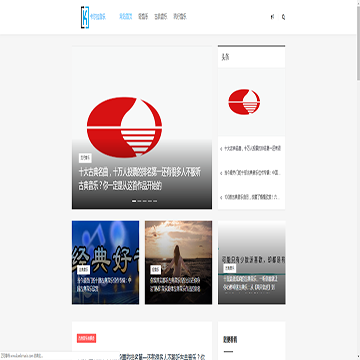Select the blue highlighted navigation menu item

pyautogui.click(x=126, y=17)
